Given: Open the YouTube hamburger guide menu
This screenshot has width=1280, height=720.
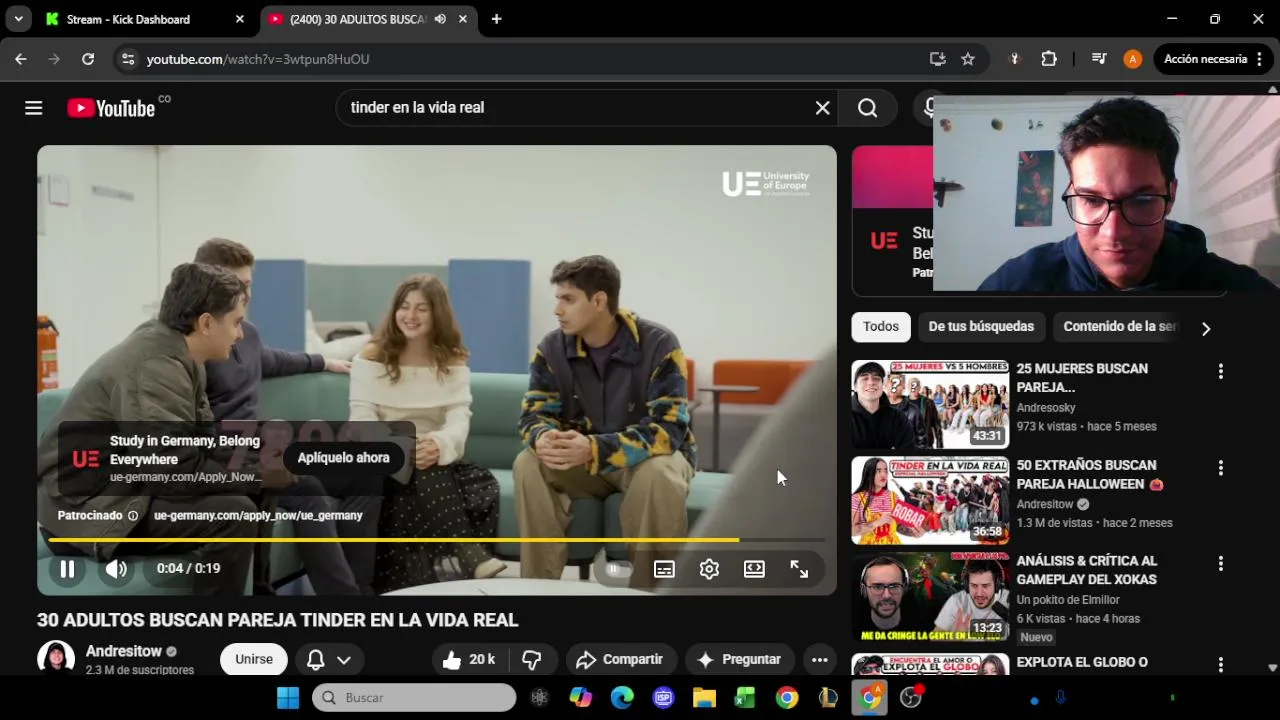Looking at the screenshot, I should coord(33,108).
